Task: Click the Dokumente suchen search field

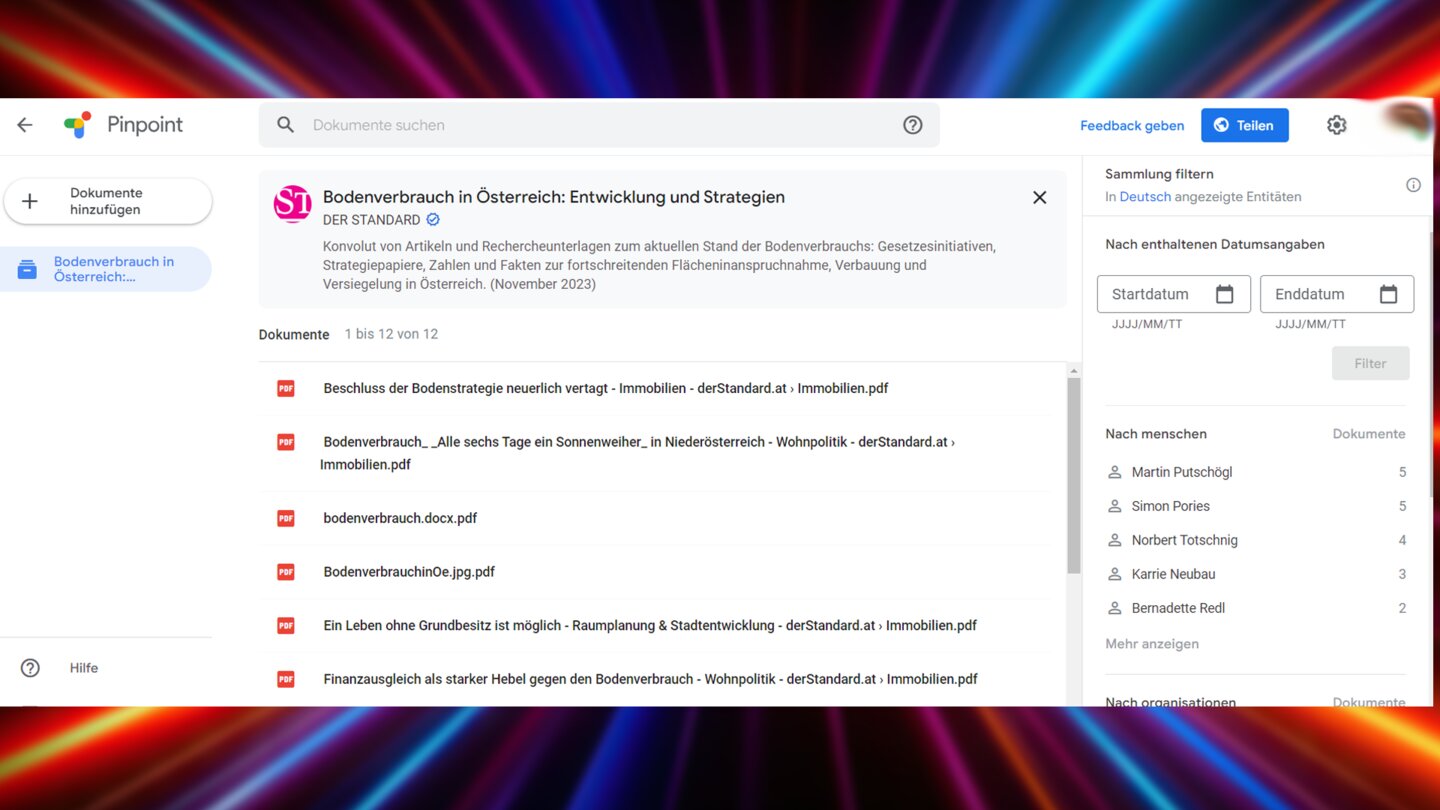Action: tap(598, 125)
